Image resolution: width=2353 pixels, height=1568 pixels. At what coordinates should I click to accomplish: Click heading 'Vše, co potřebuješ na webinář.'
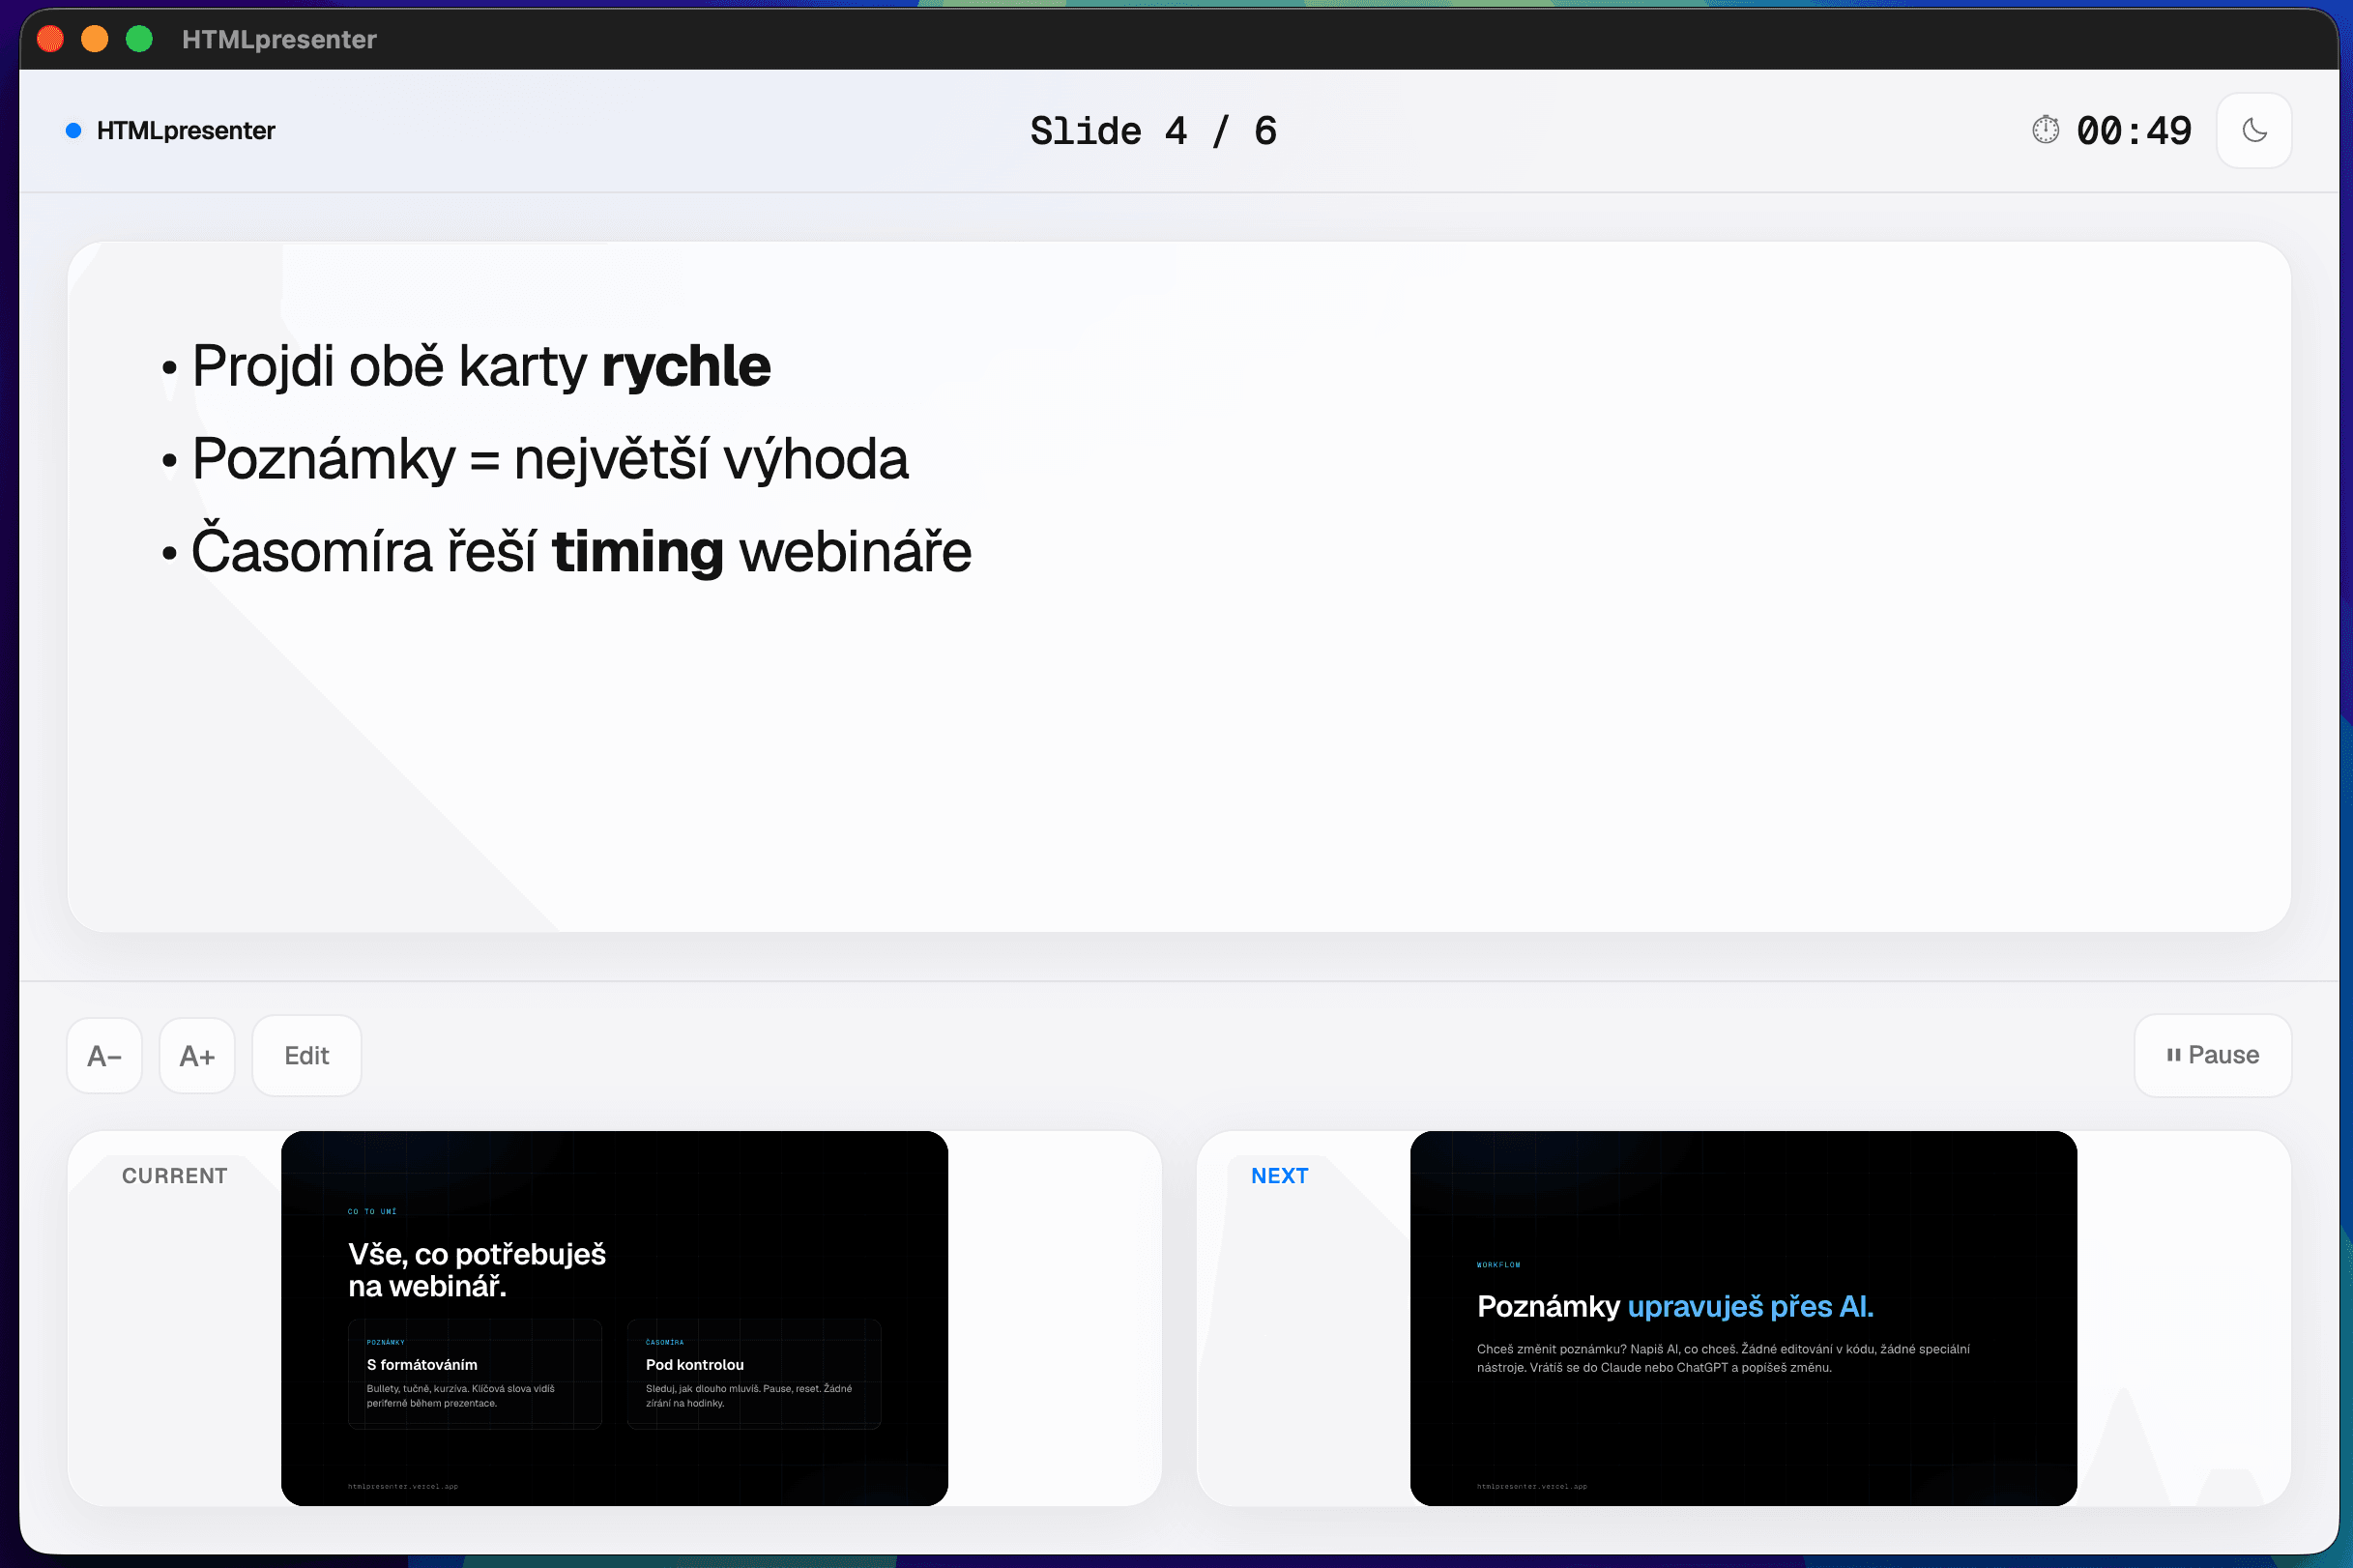477,1270
